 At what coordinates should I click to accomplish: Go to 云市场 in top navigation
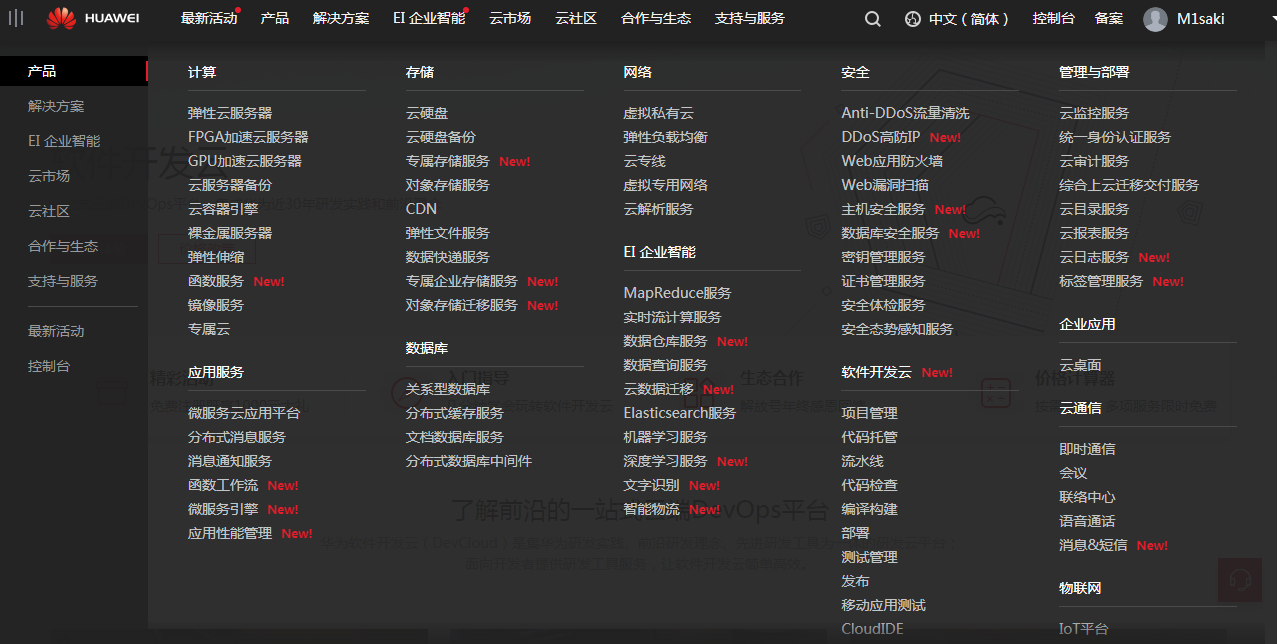click(510, 19)
